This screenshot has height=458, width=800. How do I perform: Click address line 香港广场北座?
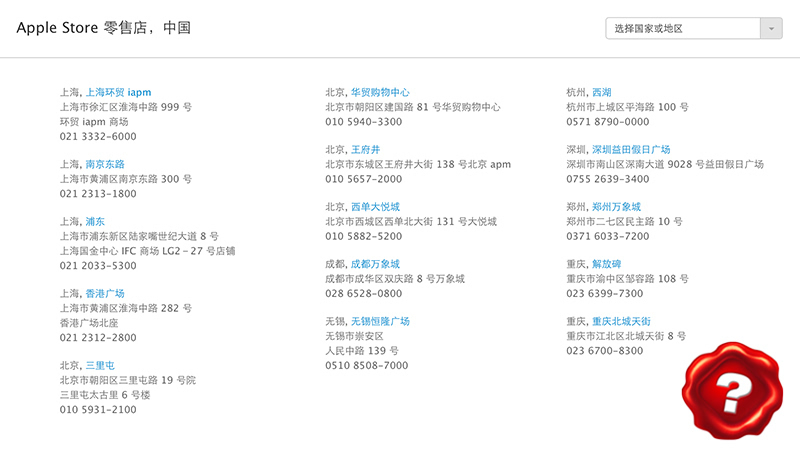(89, 323)
